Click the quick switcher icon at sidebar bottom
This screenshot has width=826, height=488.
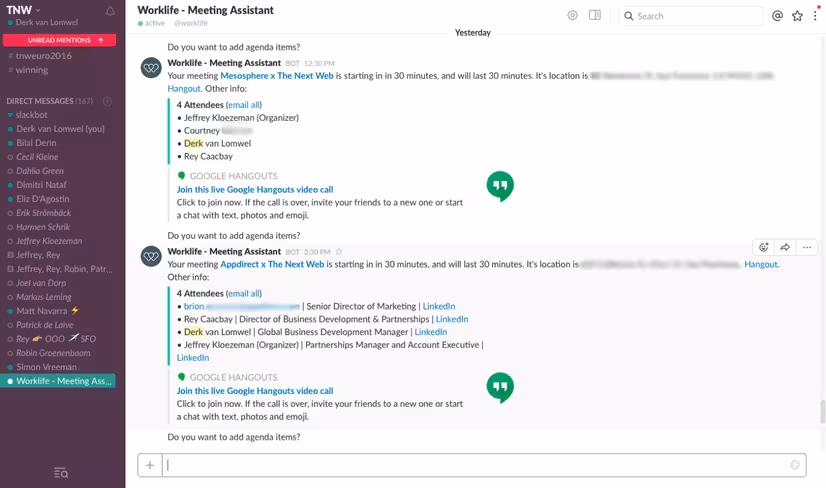[61, 473]
